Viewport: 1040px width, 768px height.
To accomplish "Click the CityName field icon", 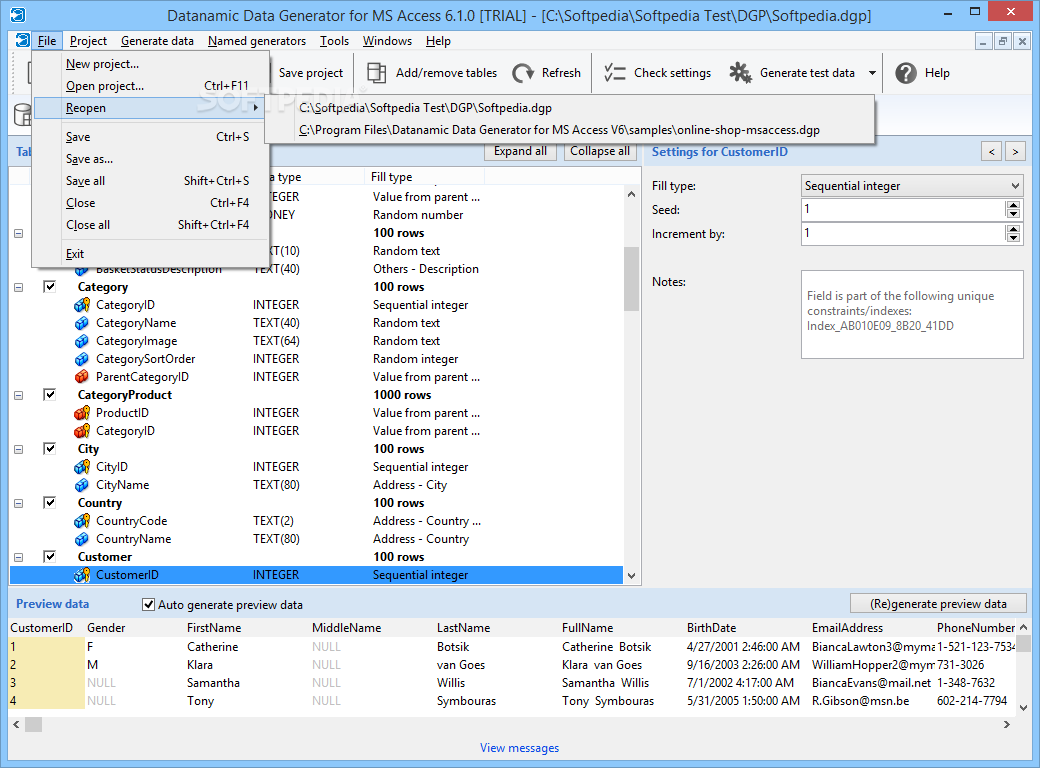I will pyautogui.click(x=82, y=485).
